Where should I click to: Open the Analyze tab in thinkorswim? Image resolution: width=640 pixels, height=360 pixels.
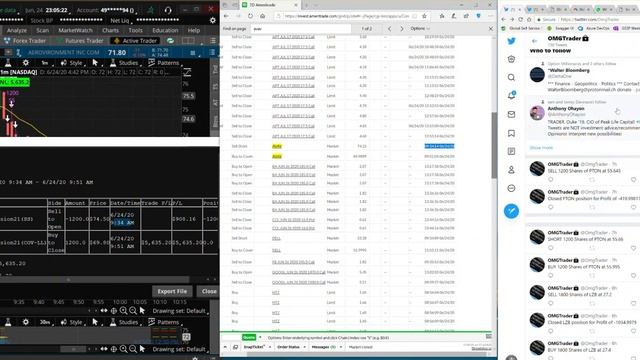[x=17, y=30]
